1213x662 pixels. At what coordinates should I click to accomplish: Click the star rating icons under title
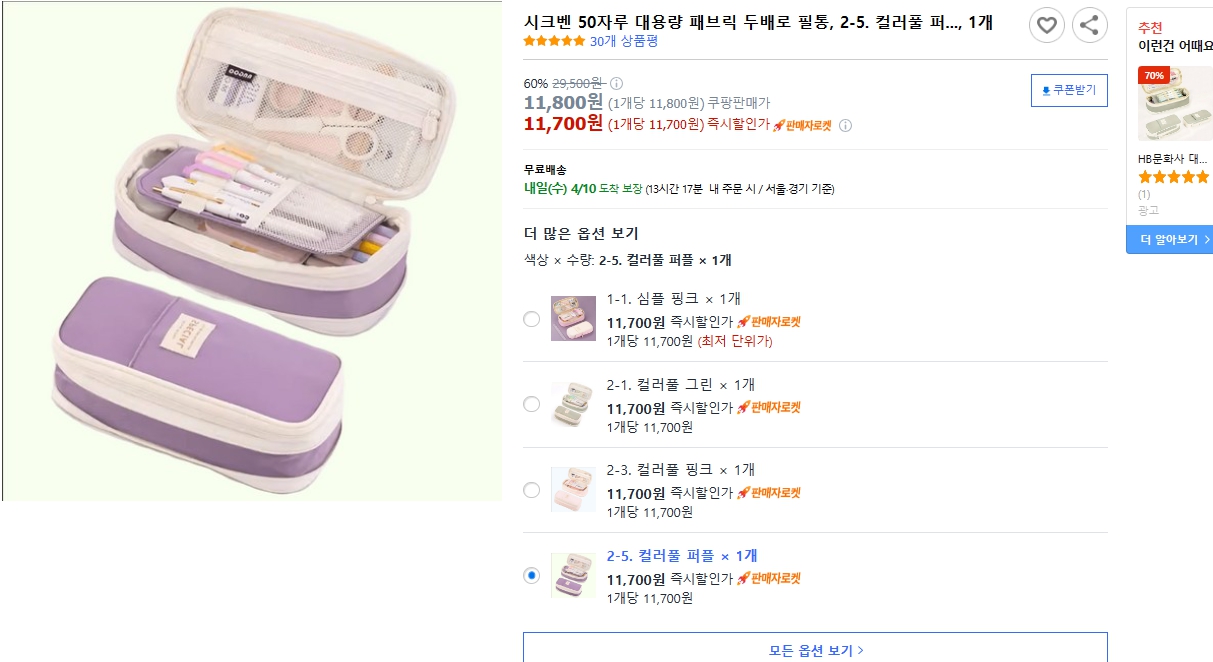554,41
